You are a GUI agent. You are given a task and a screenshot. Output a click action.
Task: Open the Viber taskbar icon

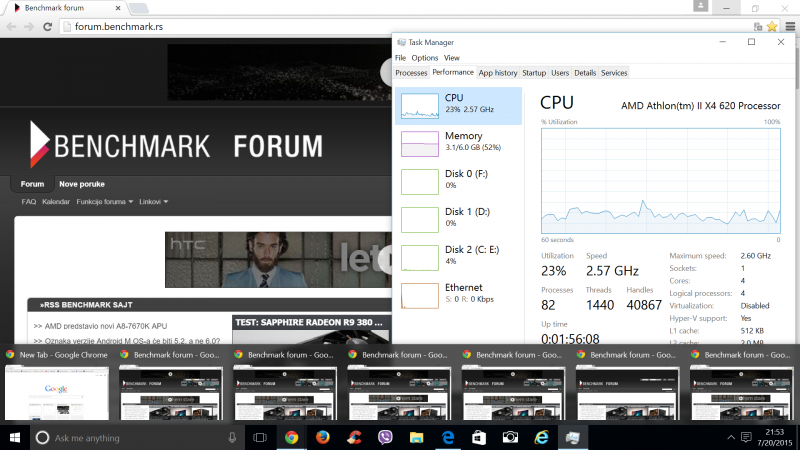point(385,438)
